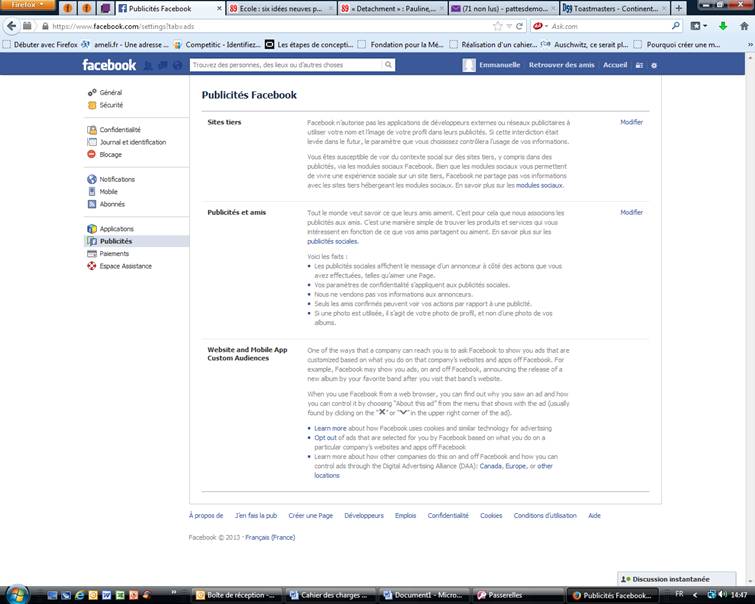Select the Publicités sidebar item
This screenshot has width=755, height=604.
[137, 241]
